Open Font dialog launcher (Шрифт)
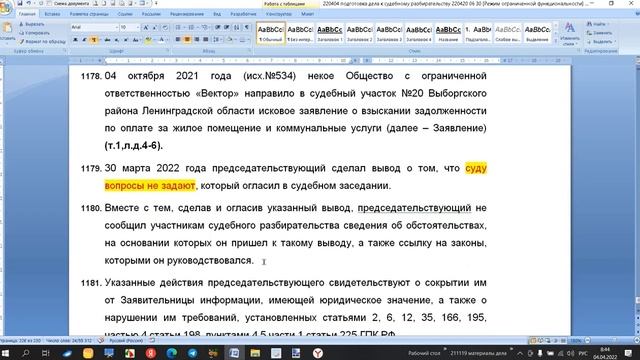 coord(168,51)
